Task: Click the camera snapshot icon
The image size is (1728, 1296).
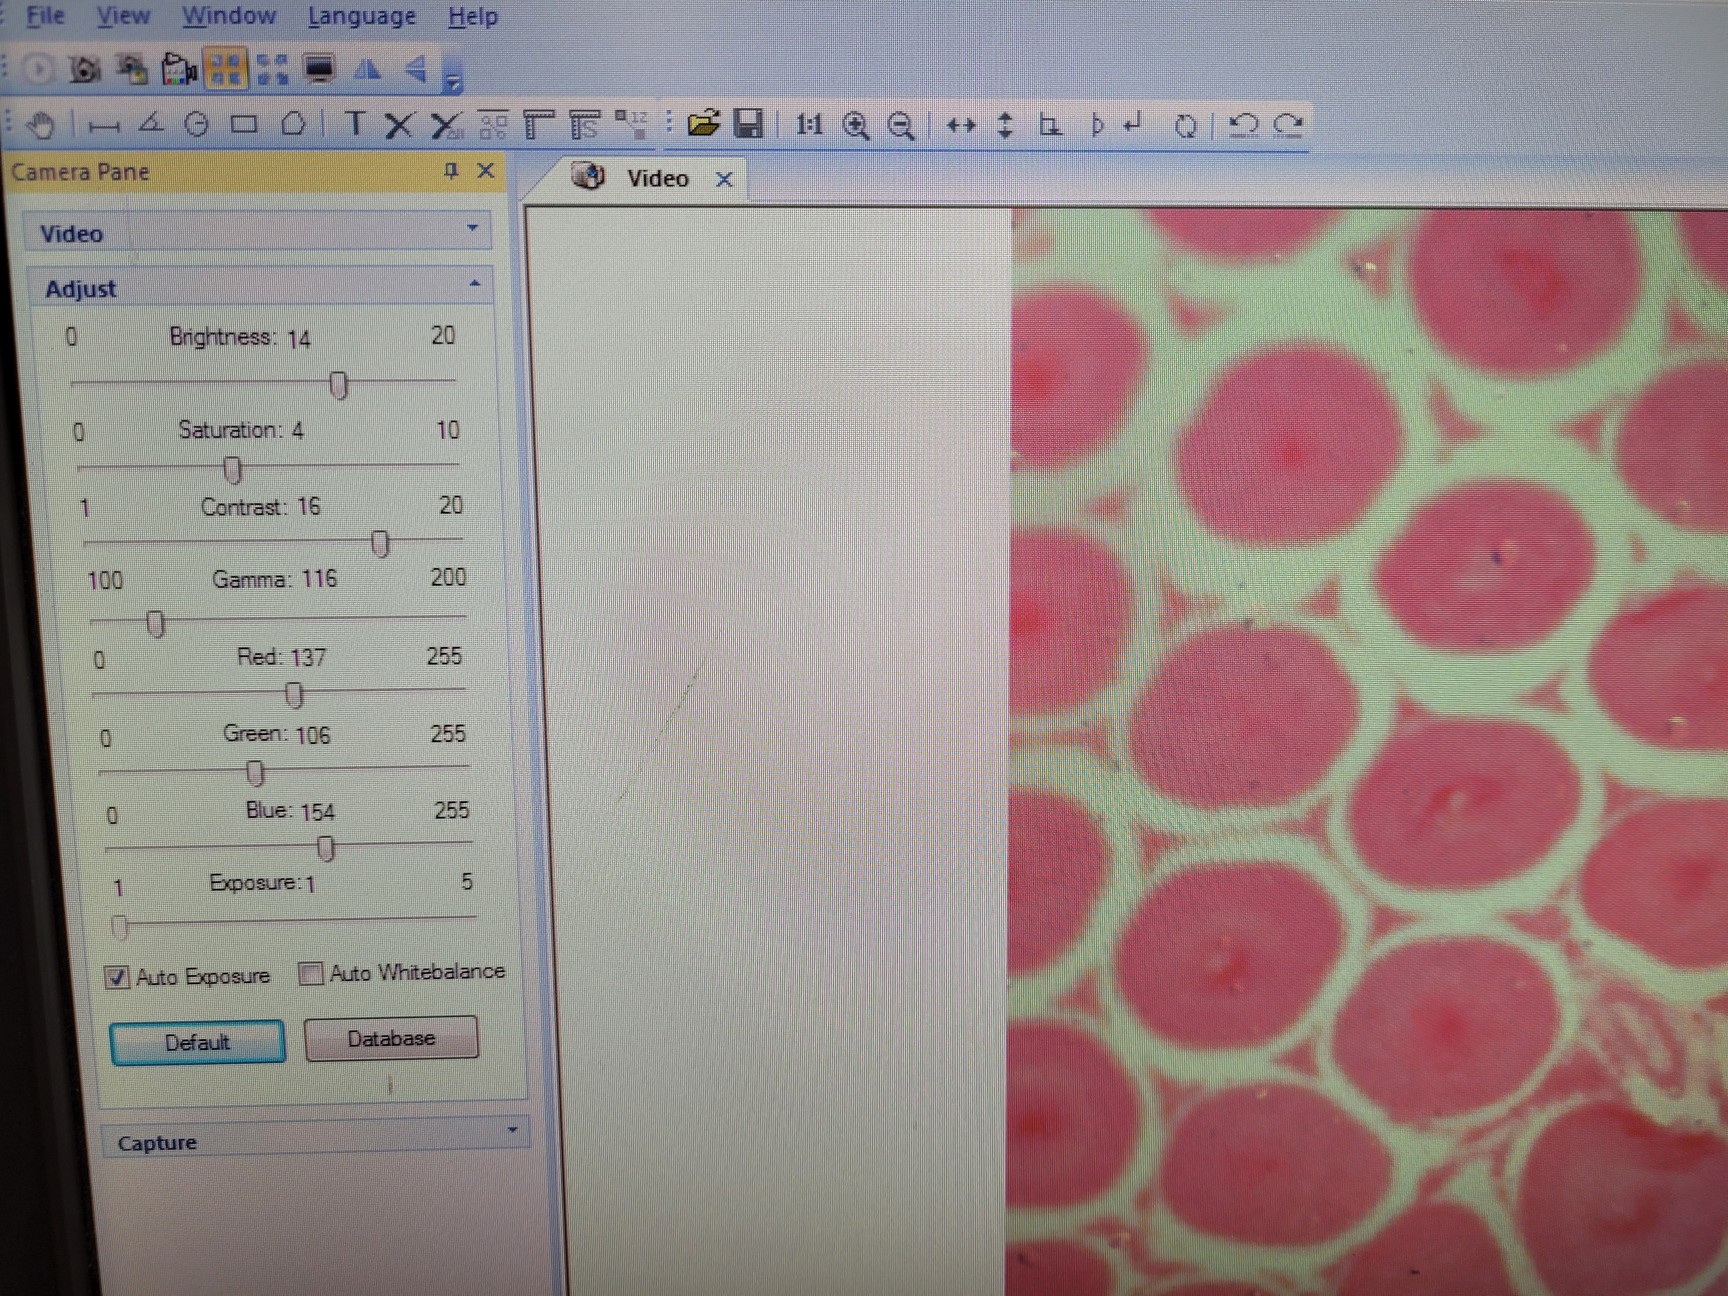Action: (x=85, y=69)
